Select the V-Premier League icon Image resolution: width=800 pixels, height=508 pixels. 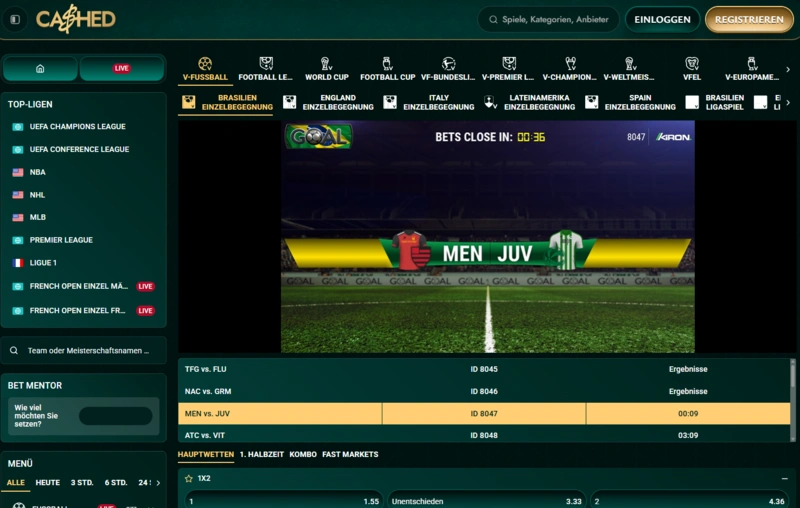(509, 63)
